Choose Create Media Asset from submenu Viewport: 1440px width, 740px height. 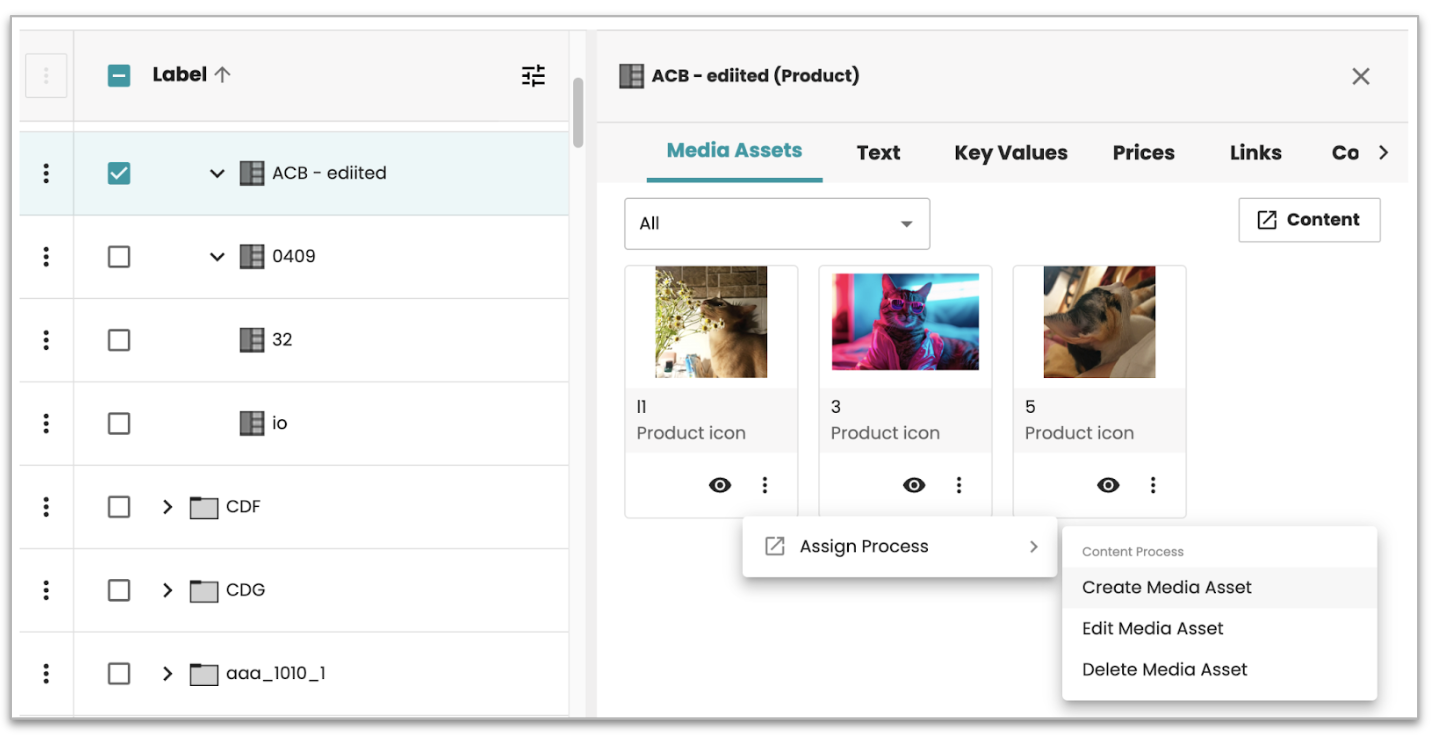[x=1167, y=588]
